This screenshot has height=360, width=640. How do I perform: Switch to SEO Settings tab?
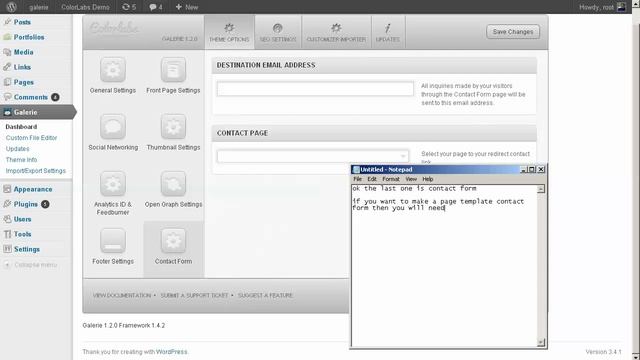[278, 32]
